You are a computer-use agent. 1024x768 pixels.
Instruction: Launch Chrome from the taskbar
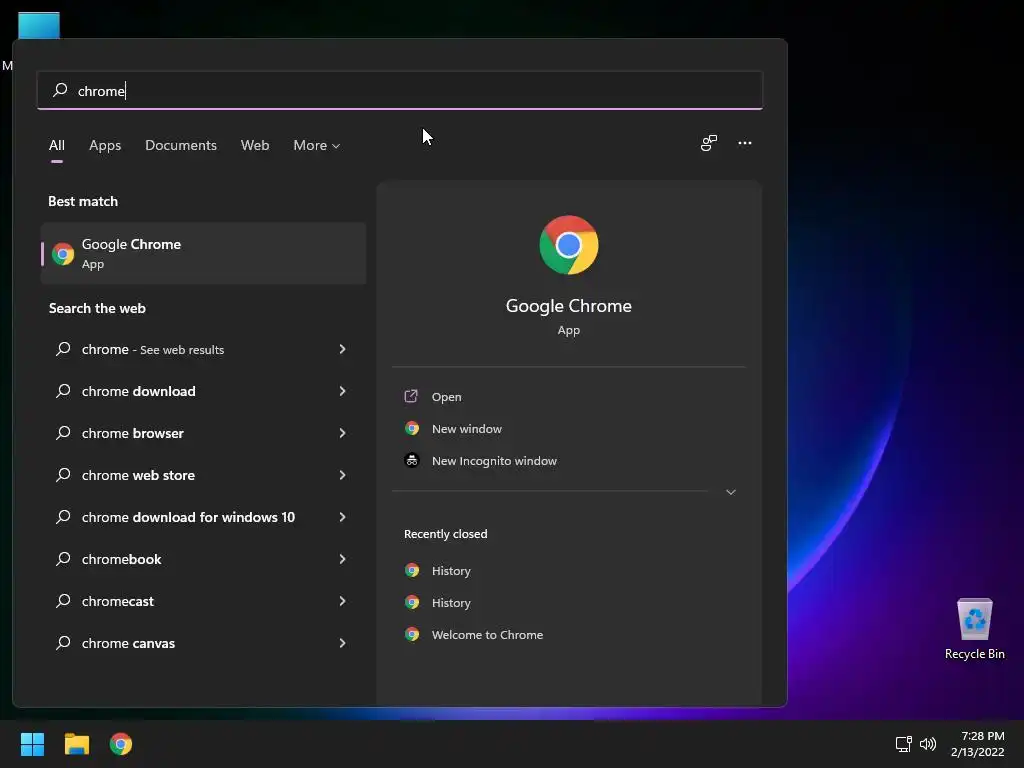(121, 744)
